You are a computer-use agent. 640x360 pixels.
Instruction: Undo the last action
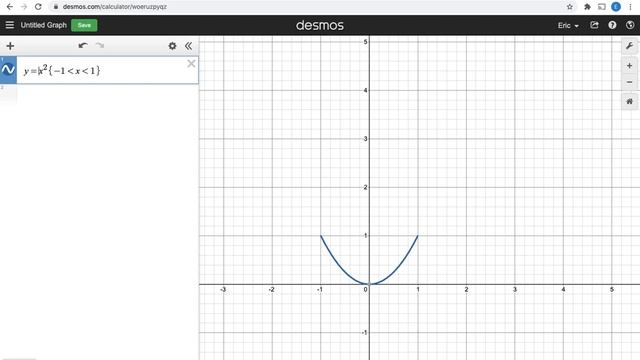click(83, 45)
